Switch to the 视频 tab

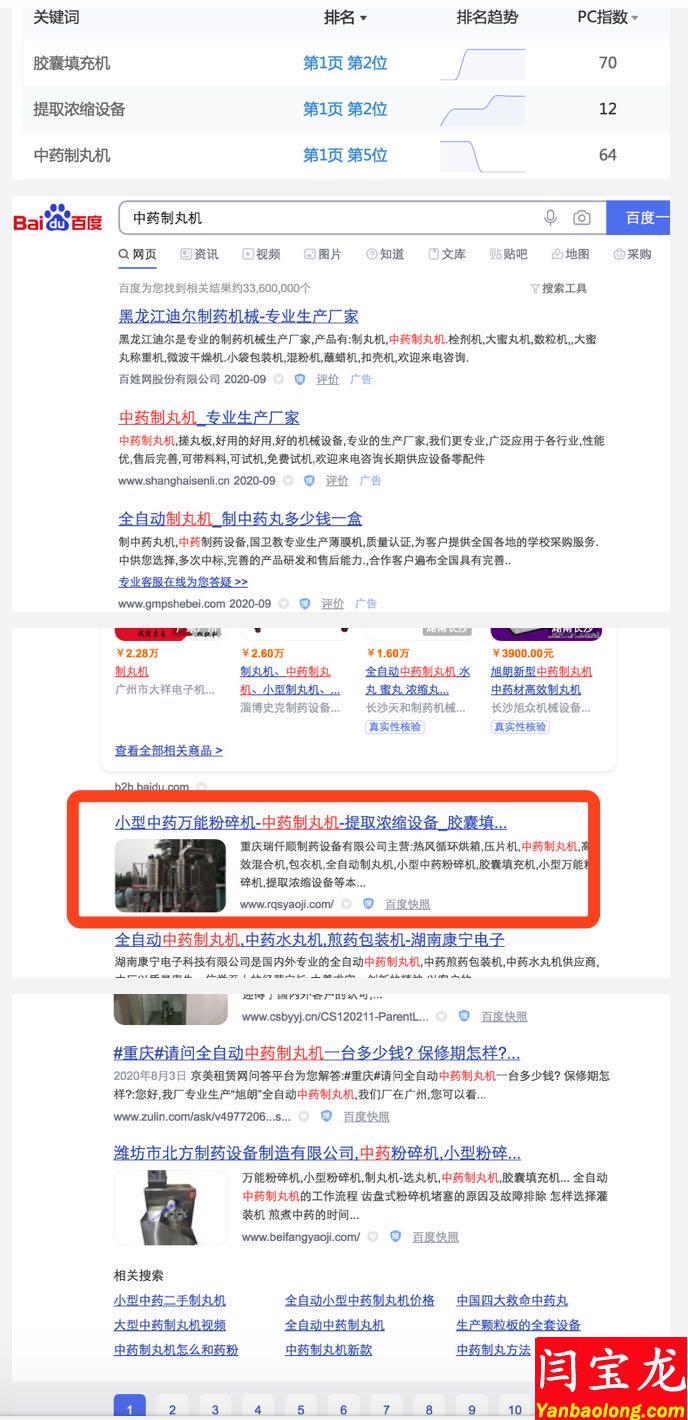click(x=260, y=254)
